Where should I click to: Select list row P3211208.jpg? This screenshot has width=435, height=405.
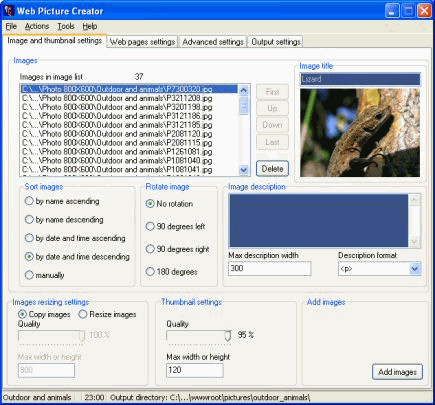[x=129, y=98]
